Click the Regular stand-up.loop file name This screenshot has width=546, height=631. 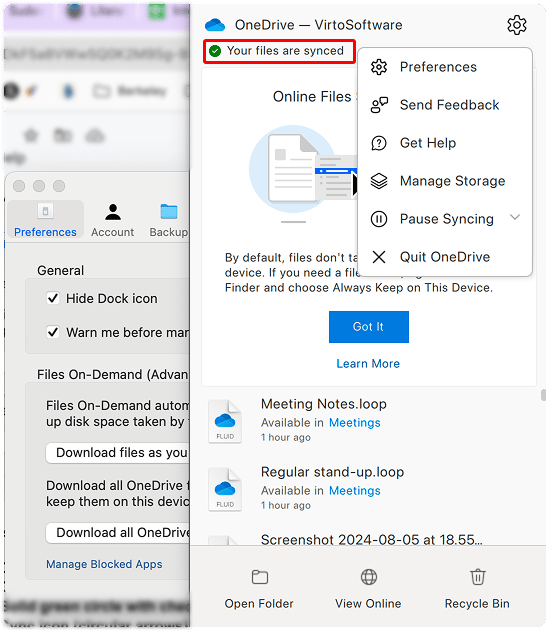(332, 472)
